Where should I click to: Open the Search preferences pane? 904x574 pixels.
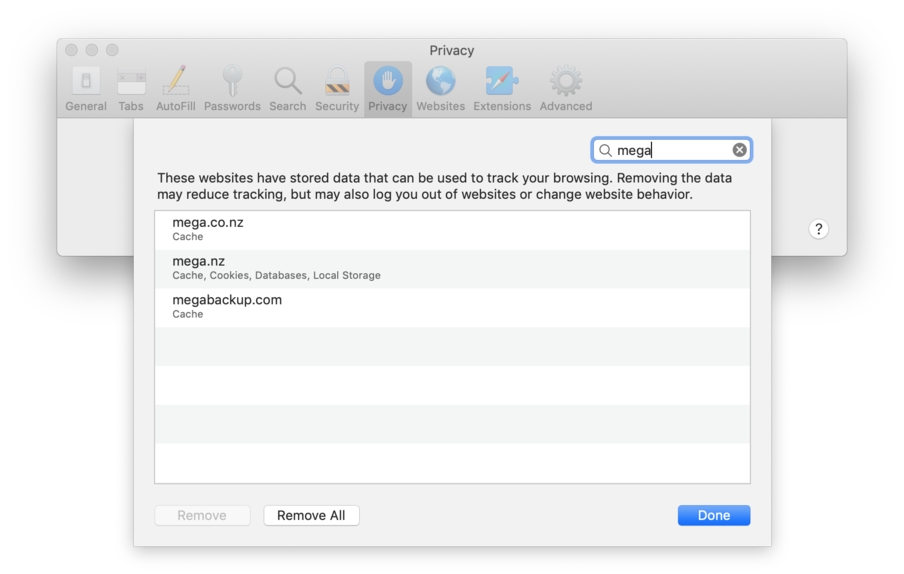[x=287, y=89]
